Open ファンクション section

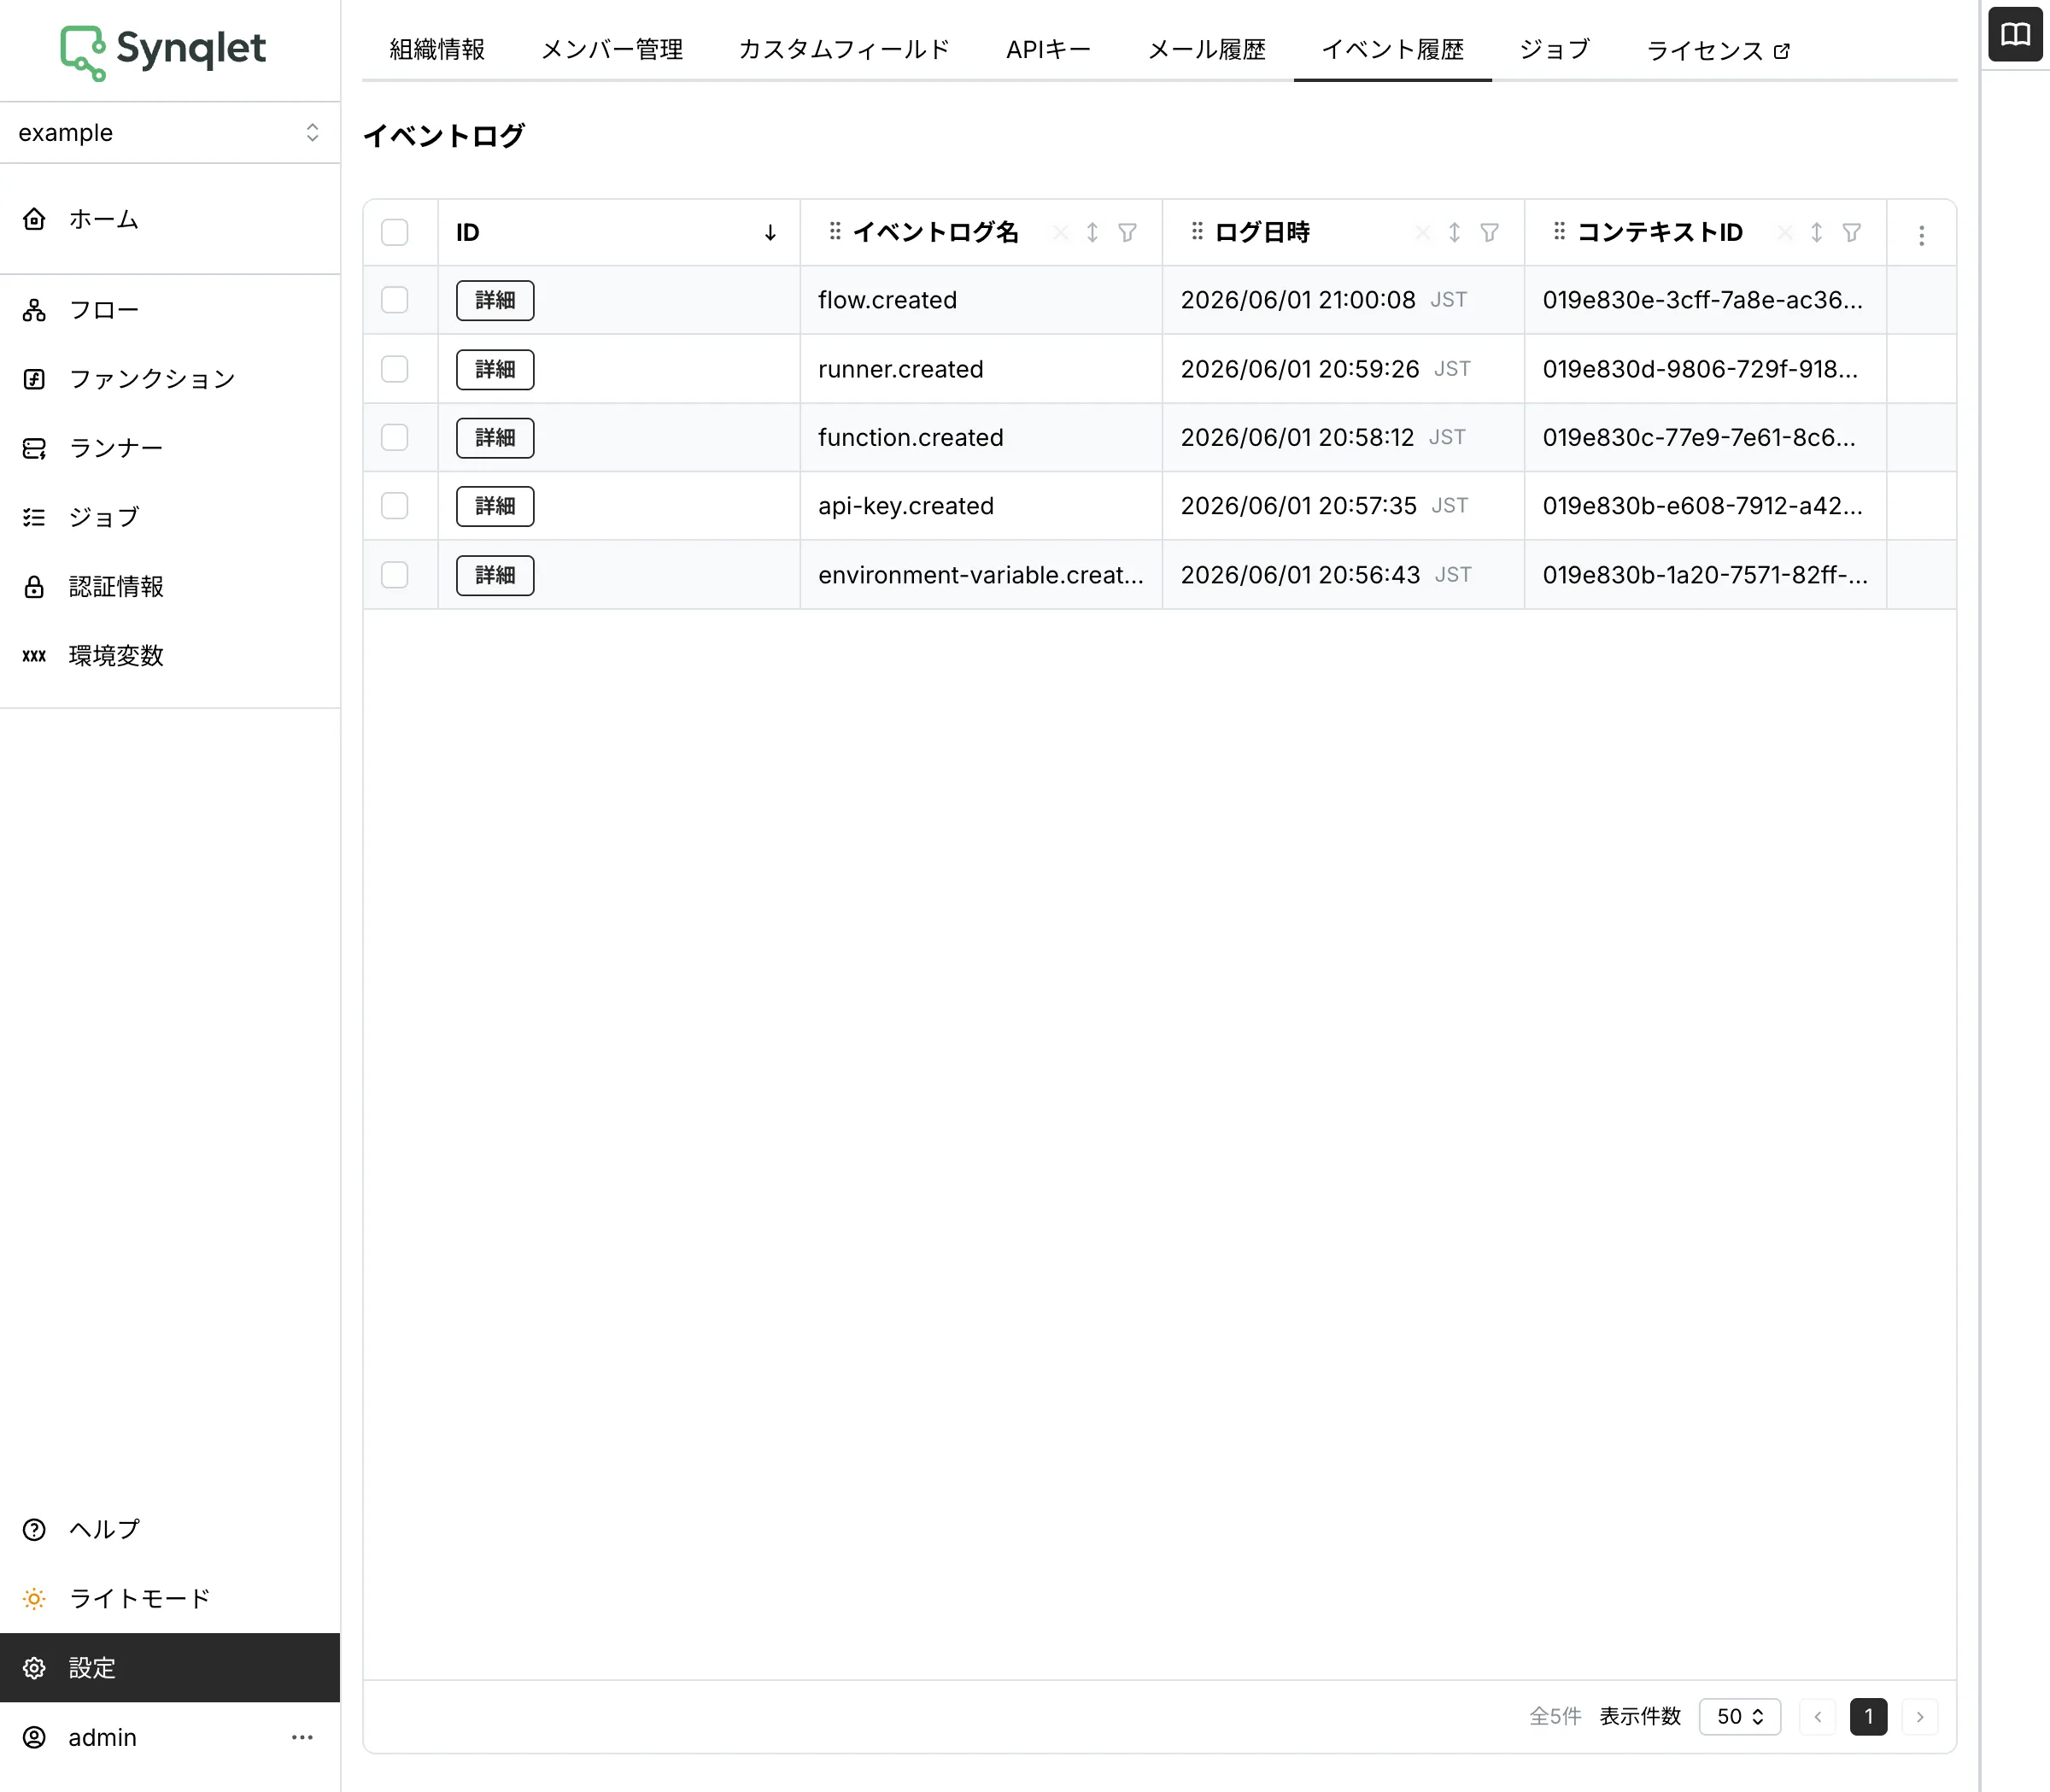click(170, 379)
